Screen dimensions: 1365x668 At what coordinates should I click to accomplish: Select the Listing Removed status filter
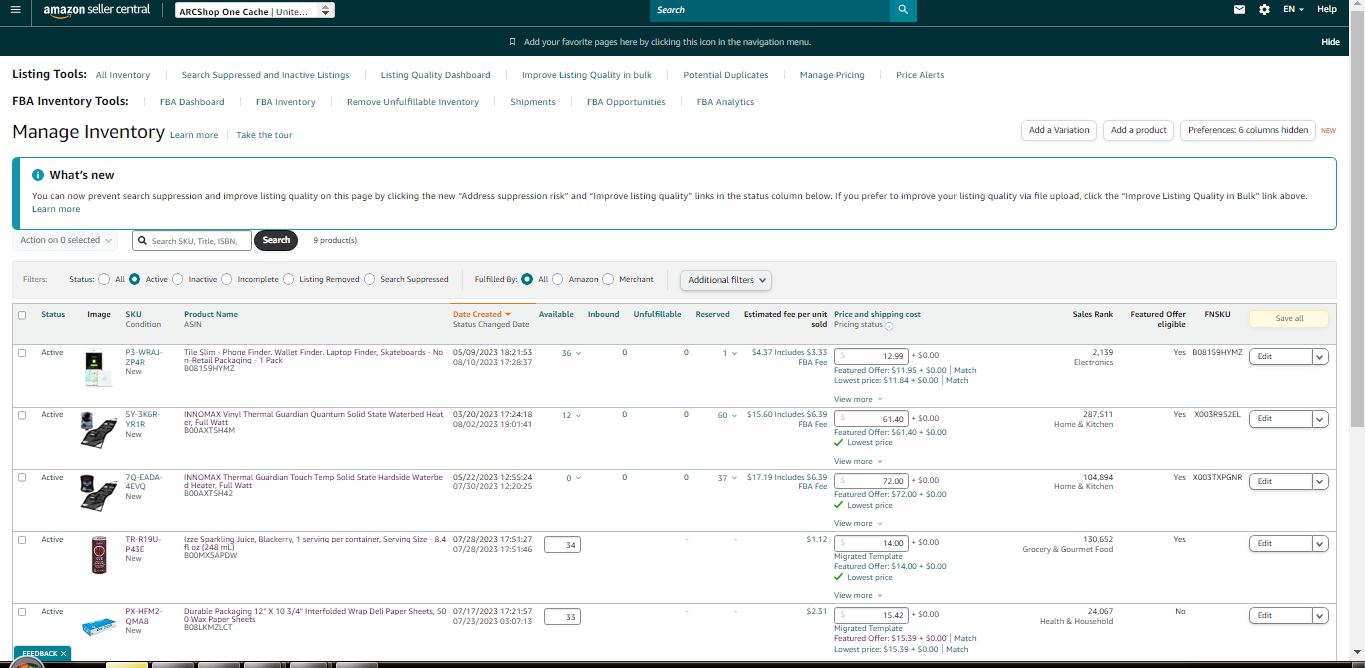[x=289, y=279]
